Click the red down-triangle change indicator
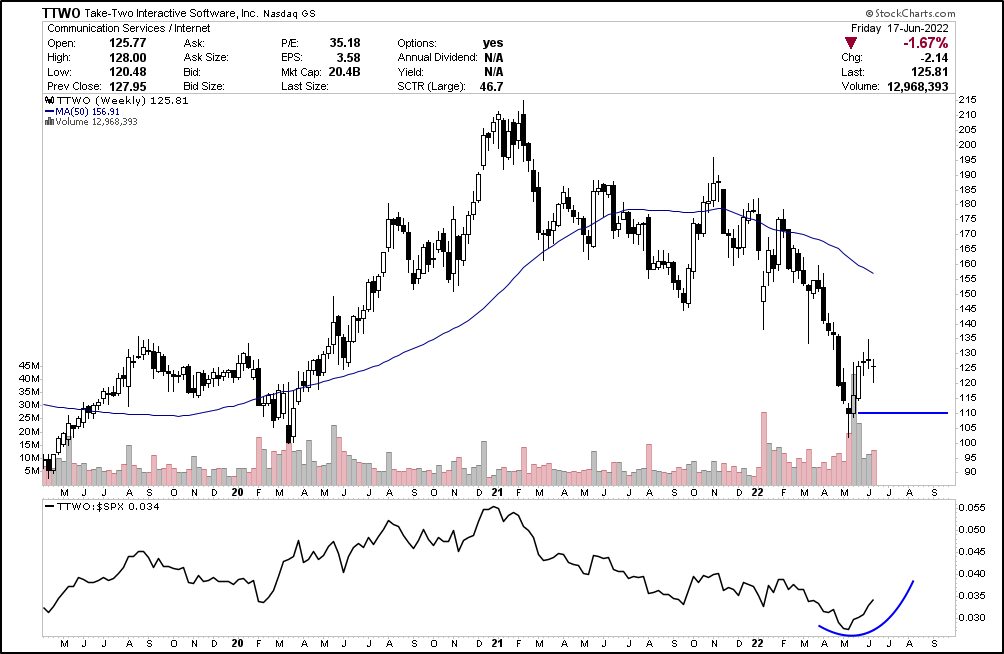 850,44
